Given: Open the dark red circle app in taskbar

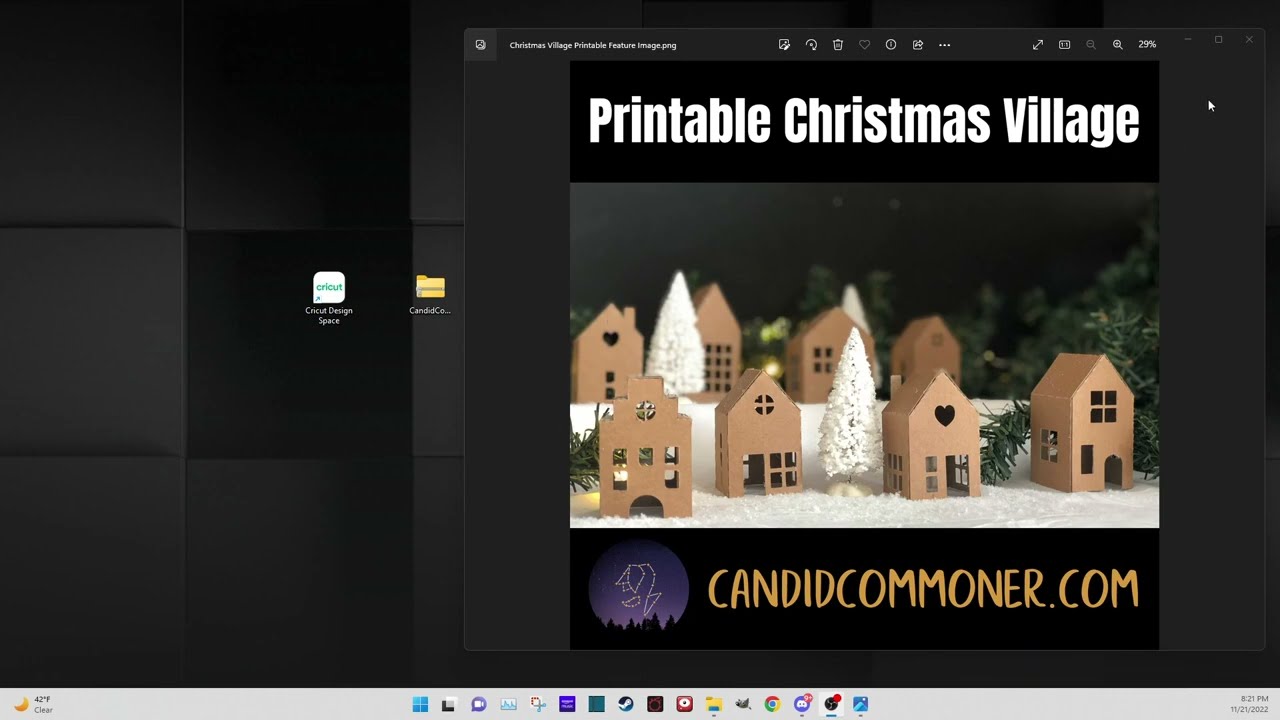Looking at the screenshot, I should point(655,704).
